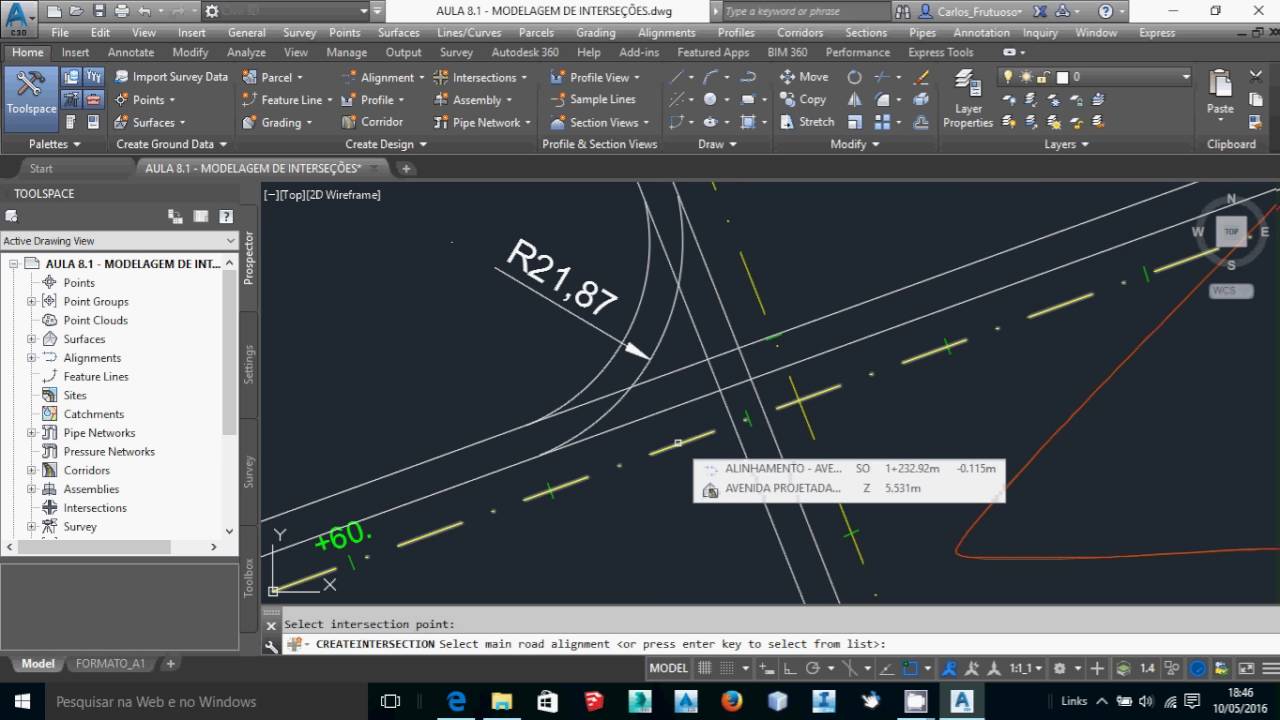Toggle polar tracking in status bar
Image resolution: width=1280 pixels, height=720 pixels.
[813, 668]
